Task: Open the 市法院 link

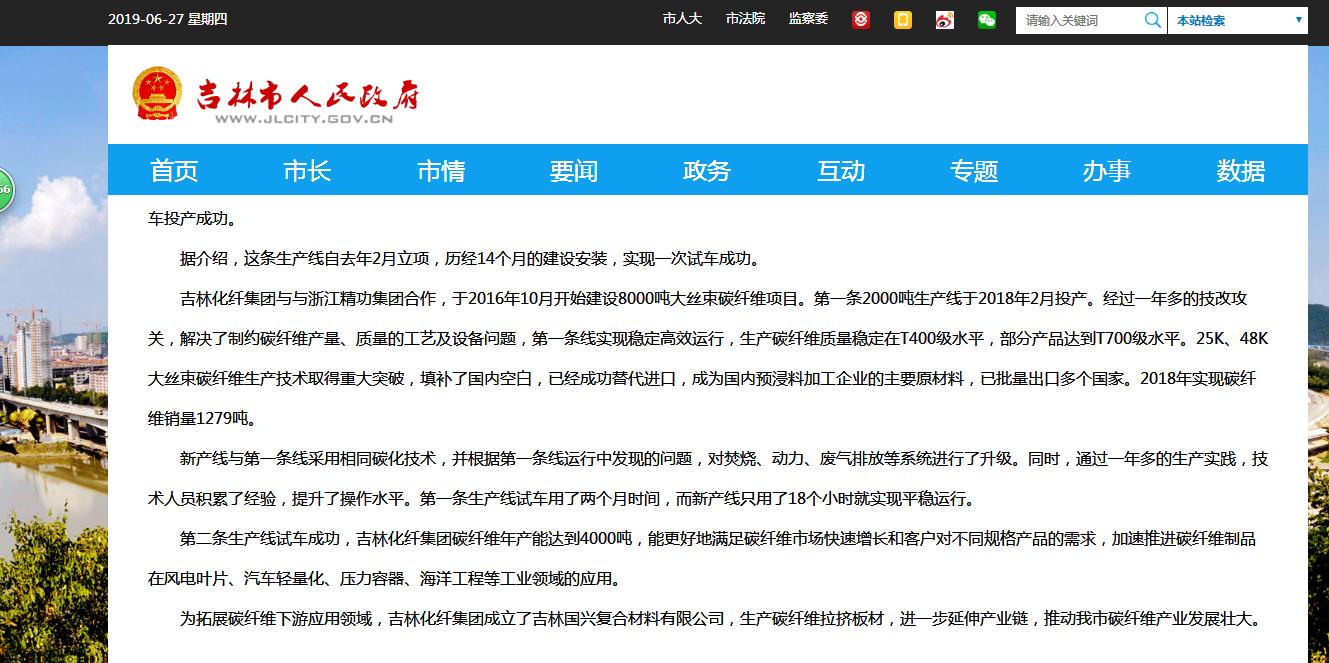Action: click(x=745, y=19)
